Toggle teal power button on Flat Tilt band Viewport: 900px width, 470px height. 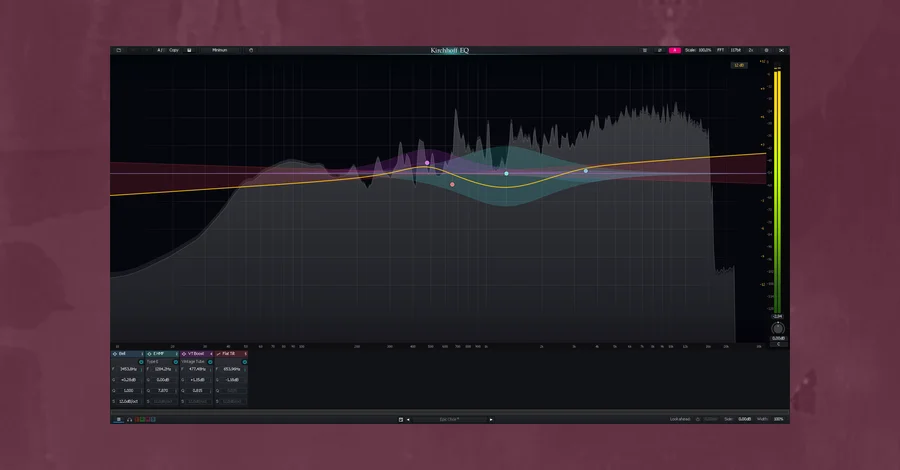tap(245, 362)
